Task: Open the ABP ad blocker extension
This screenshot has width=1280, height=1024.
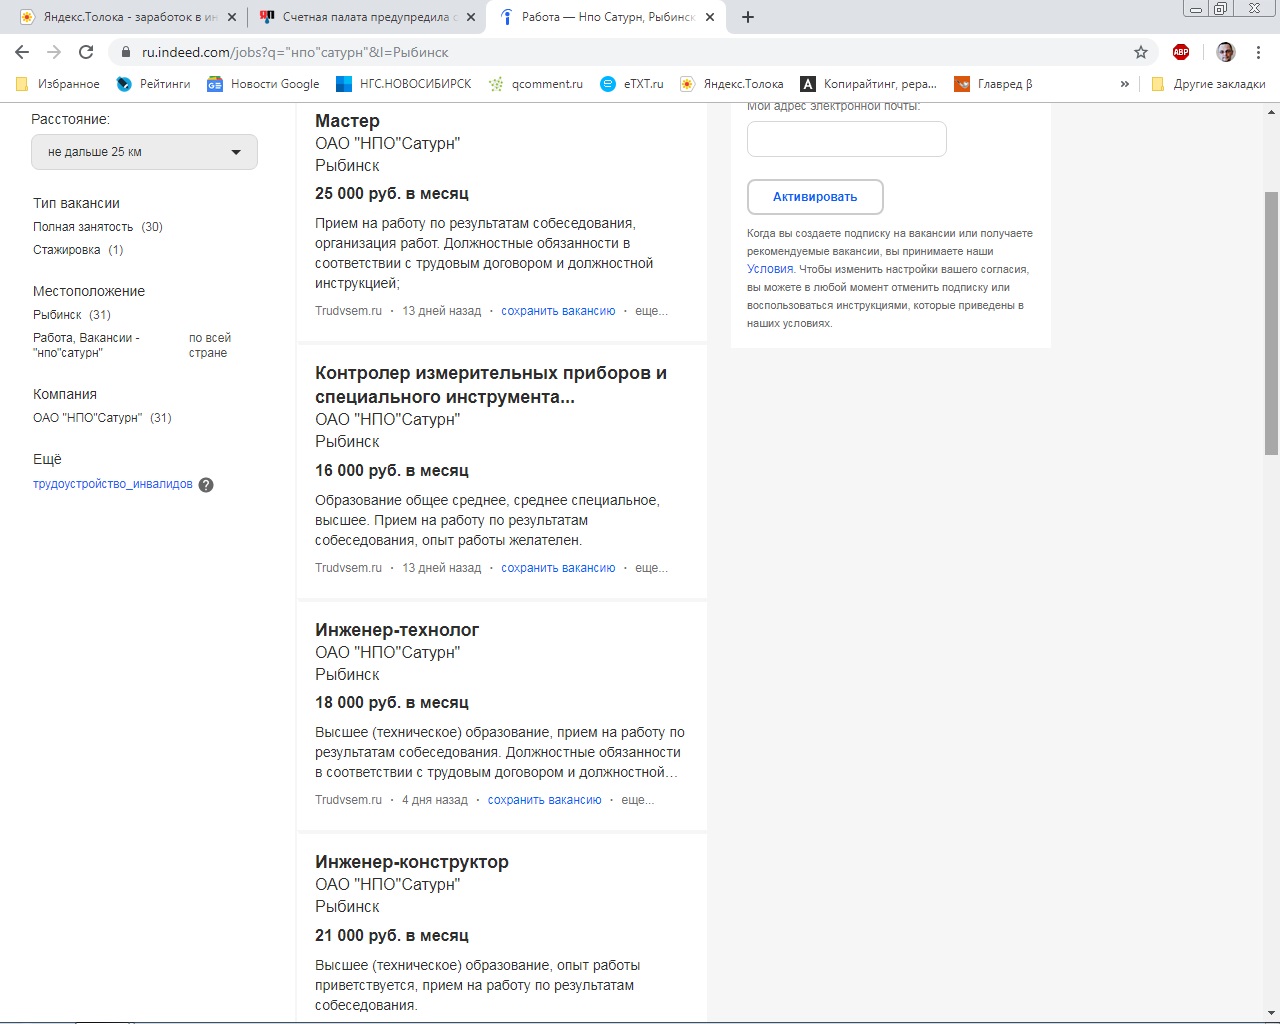Action: (x=1181, y=52)
